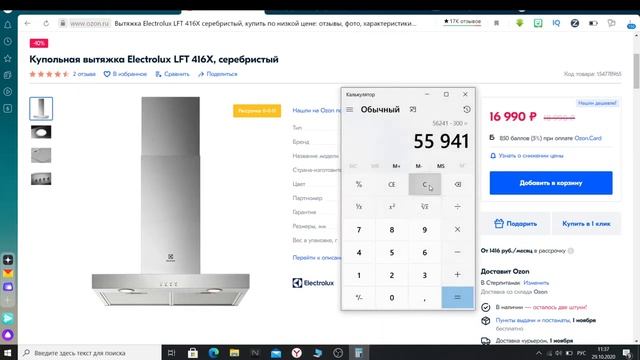Click the Electrolux brand logo
Image resolution: width=640 pixels, height=360 pixels.
coord(313,283)
